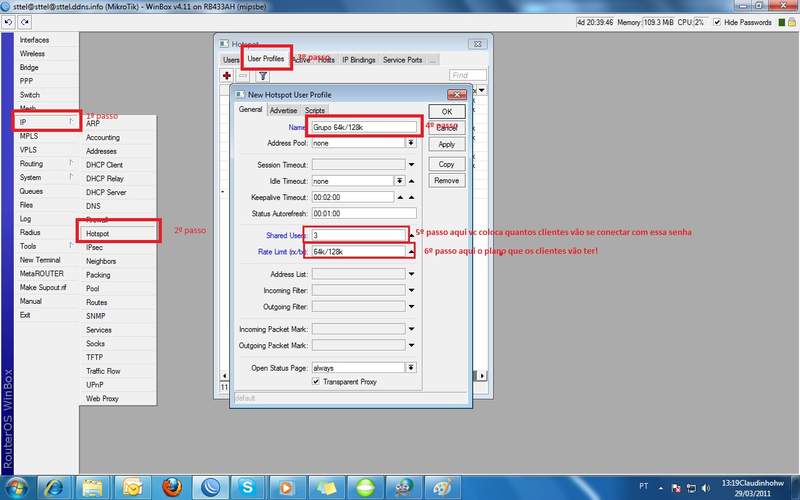Screen dimensions: 800x500
Task: Click the Keepalive Timeout input field
Action: [x=353, y=197]
